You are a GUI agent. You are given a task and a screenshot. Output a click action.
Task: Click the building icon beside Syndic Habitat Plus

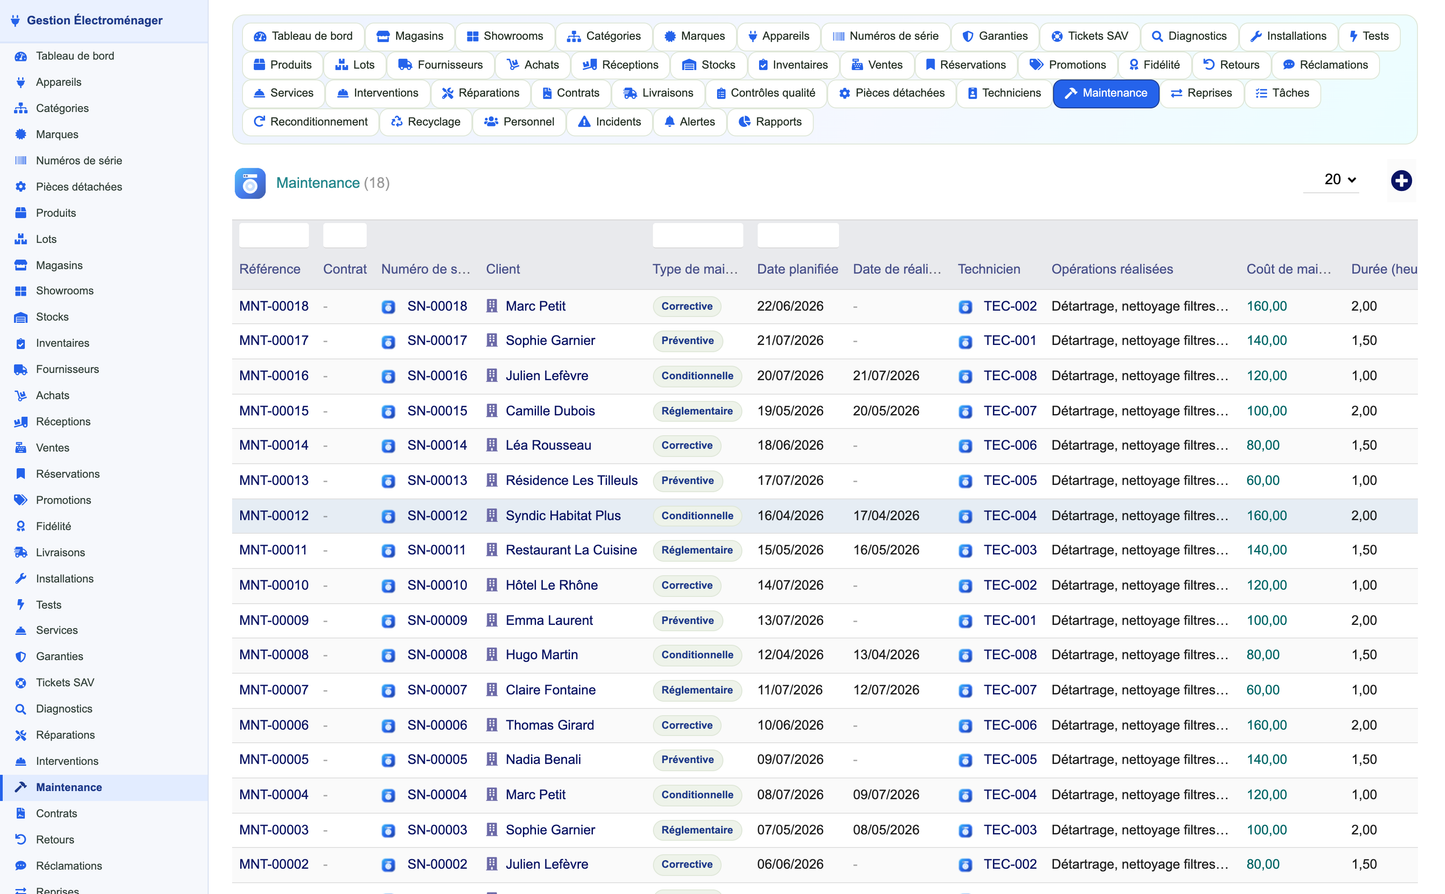point(492,516)
